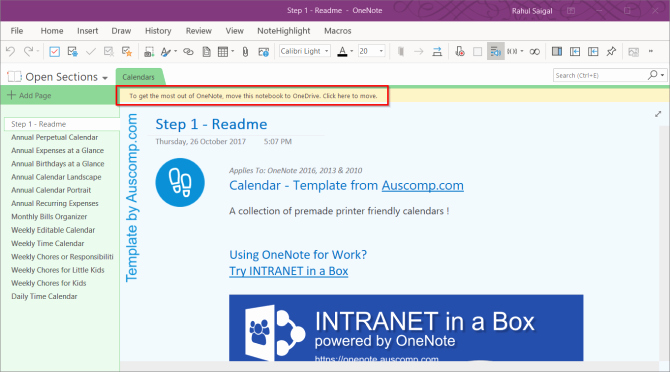Screen dimensions: 670x372
Task: Click the parentheses ((x)) toolbar icon
Action: pos(512,52)
